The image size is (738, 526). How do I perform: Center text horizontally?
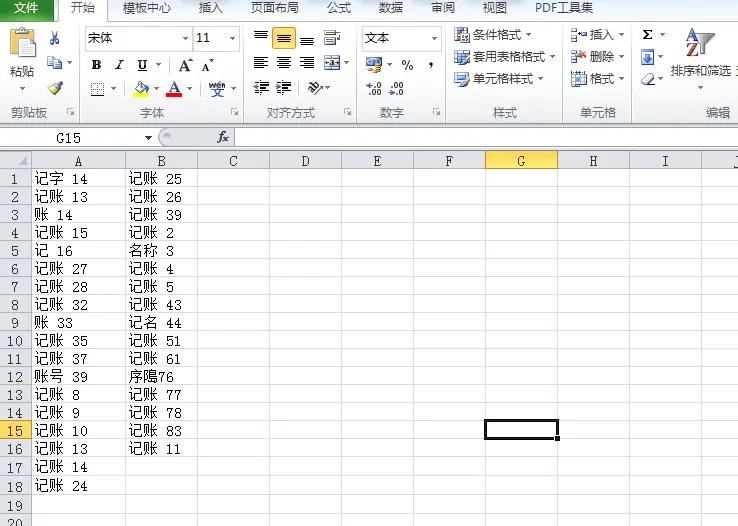click(284, 62)
